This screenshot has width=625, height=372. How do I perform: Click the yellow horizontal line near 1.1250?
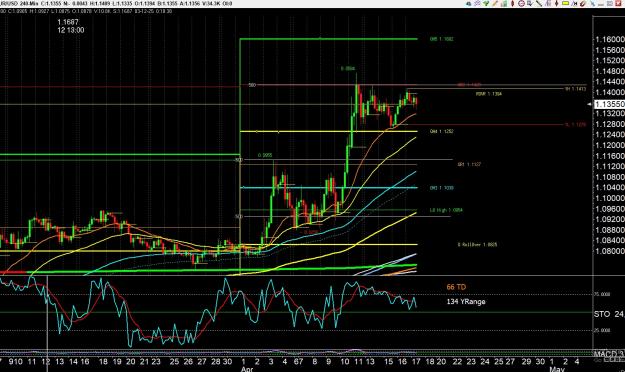(328, 131)
